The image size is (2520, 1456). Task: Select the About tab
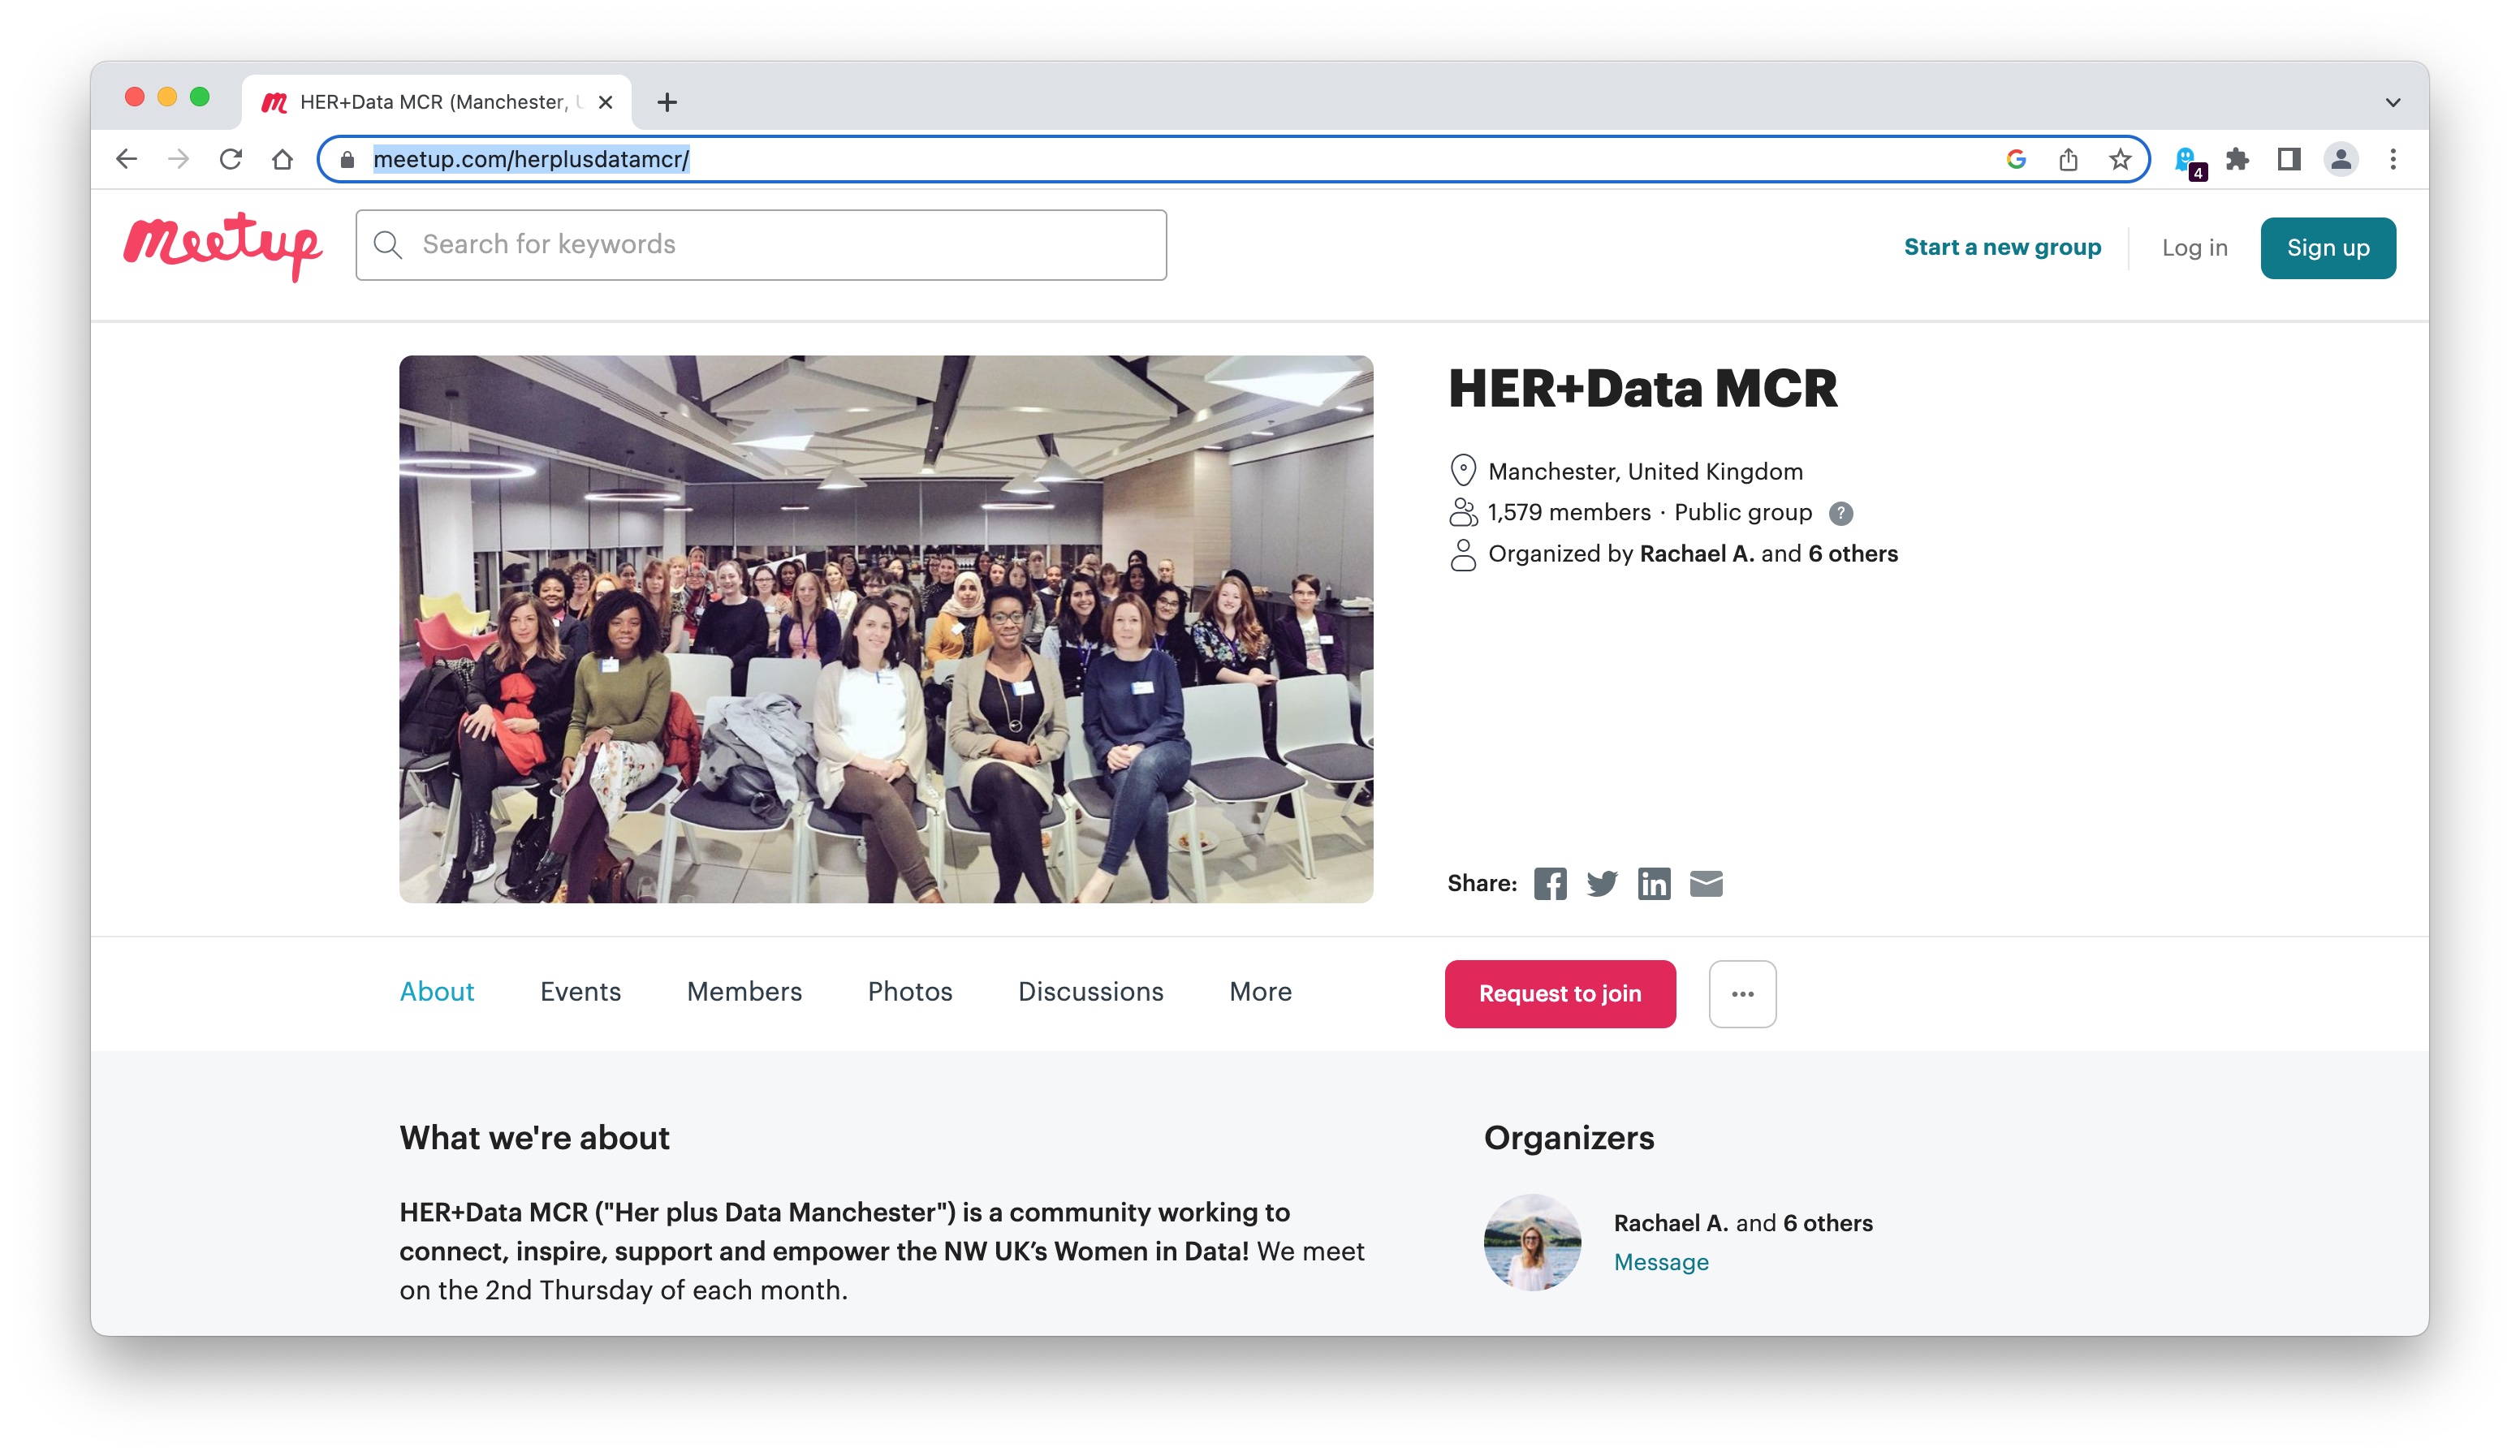[x=437, y=992]
